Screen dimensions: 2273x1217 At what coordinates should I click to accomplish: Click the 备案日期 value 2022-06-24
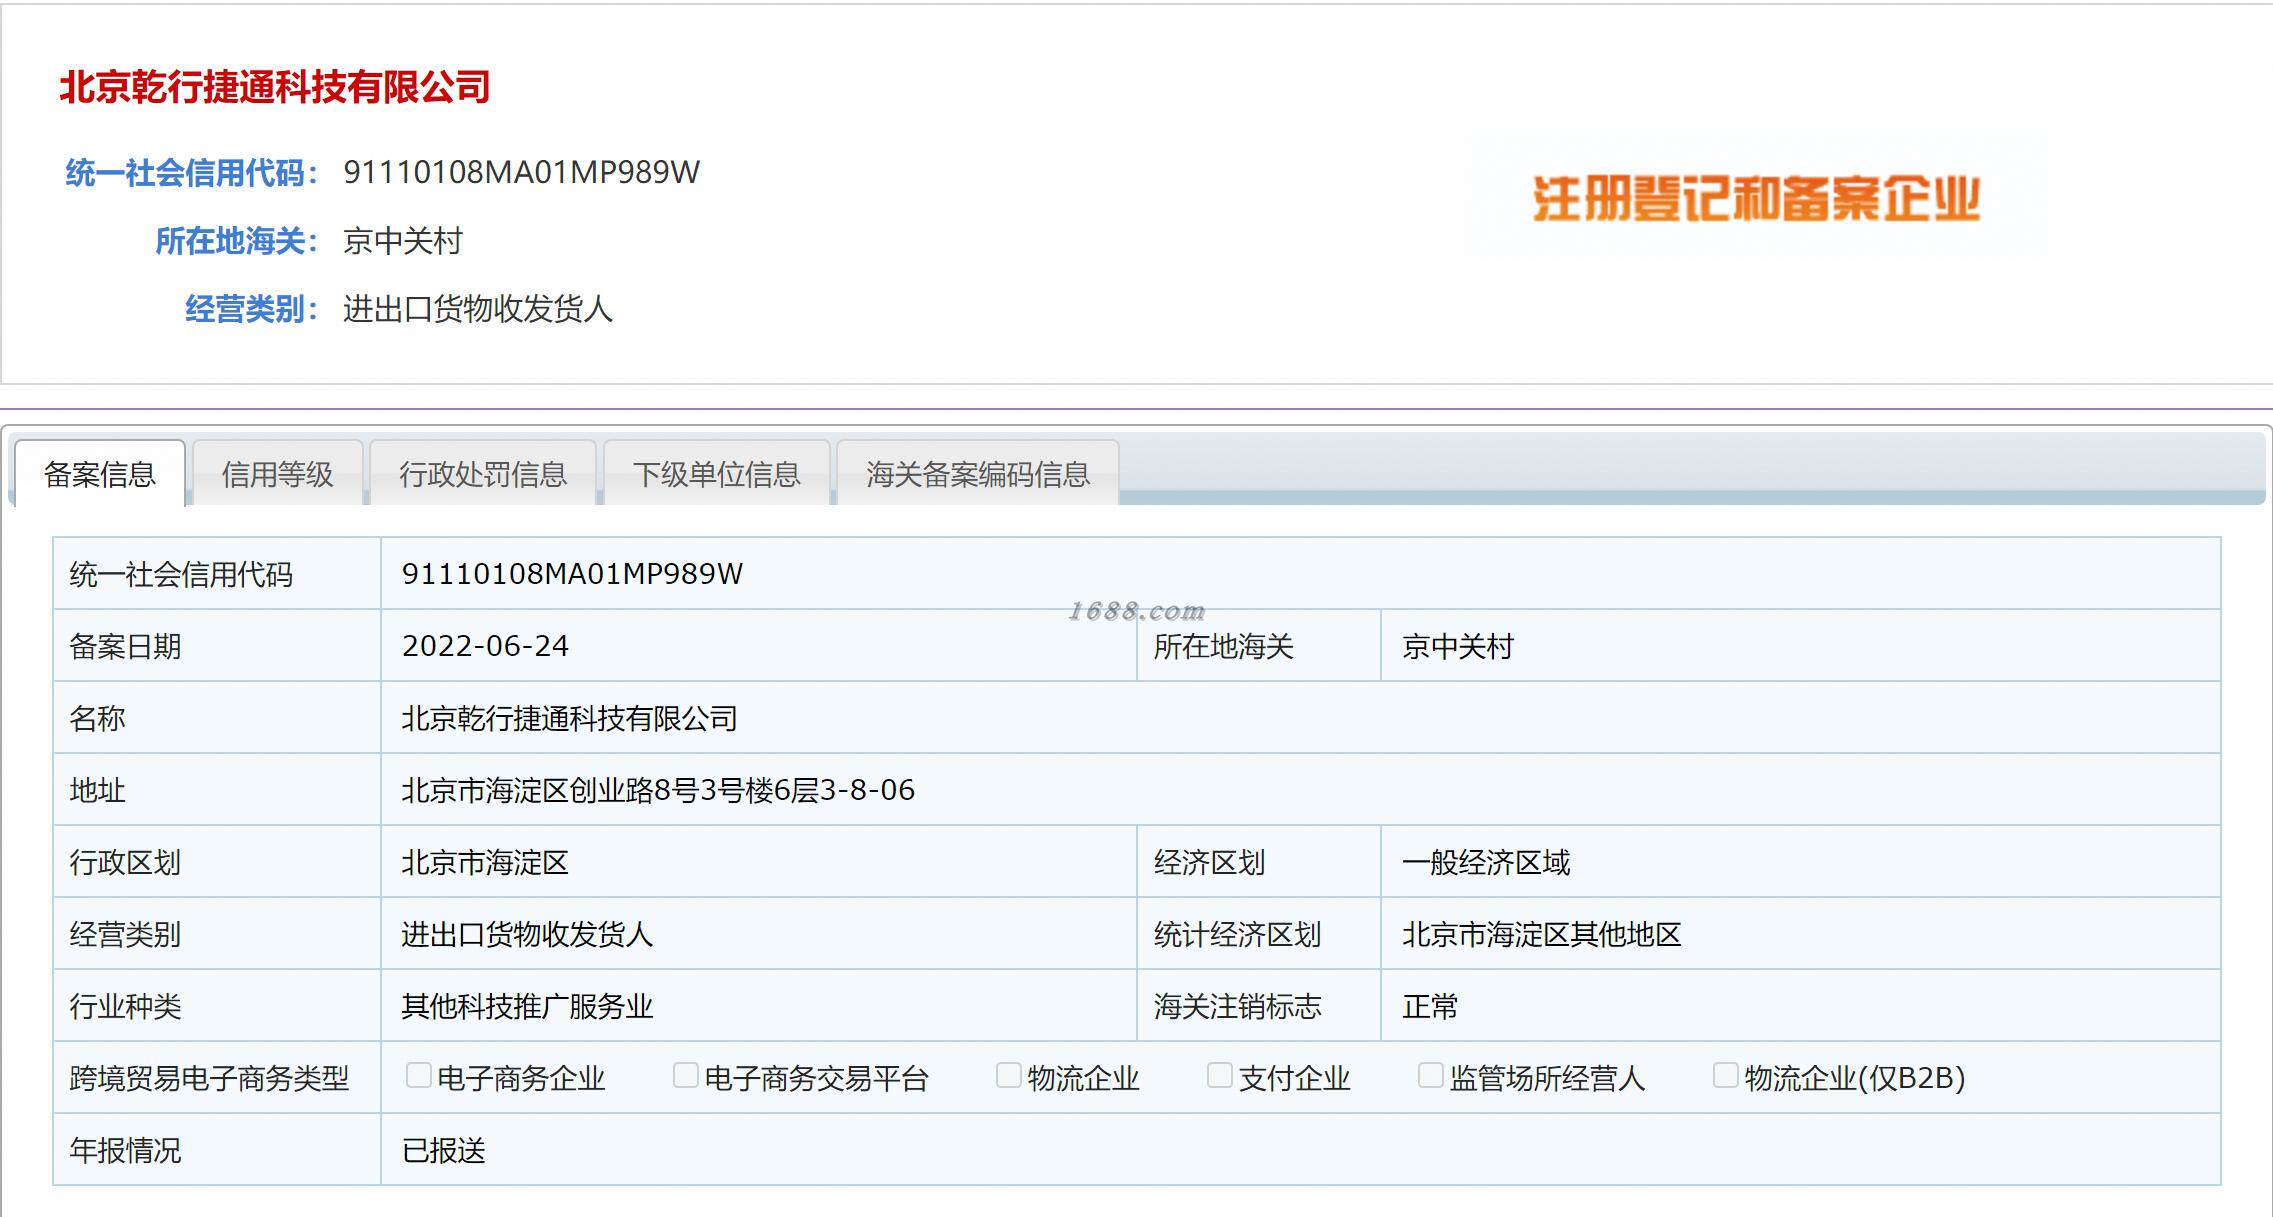point(485,646)
